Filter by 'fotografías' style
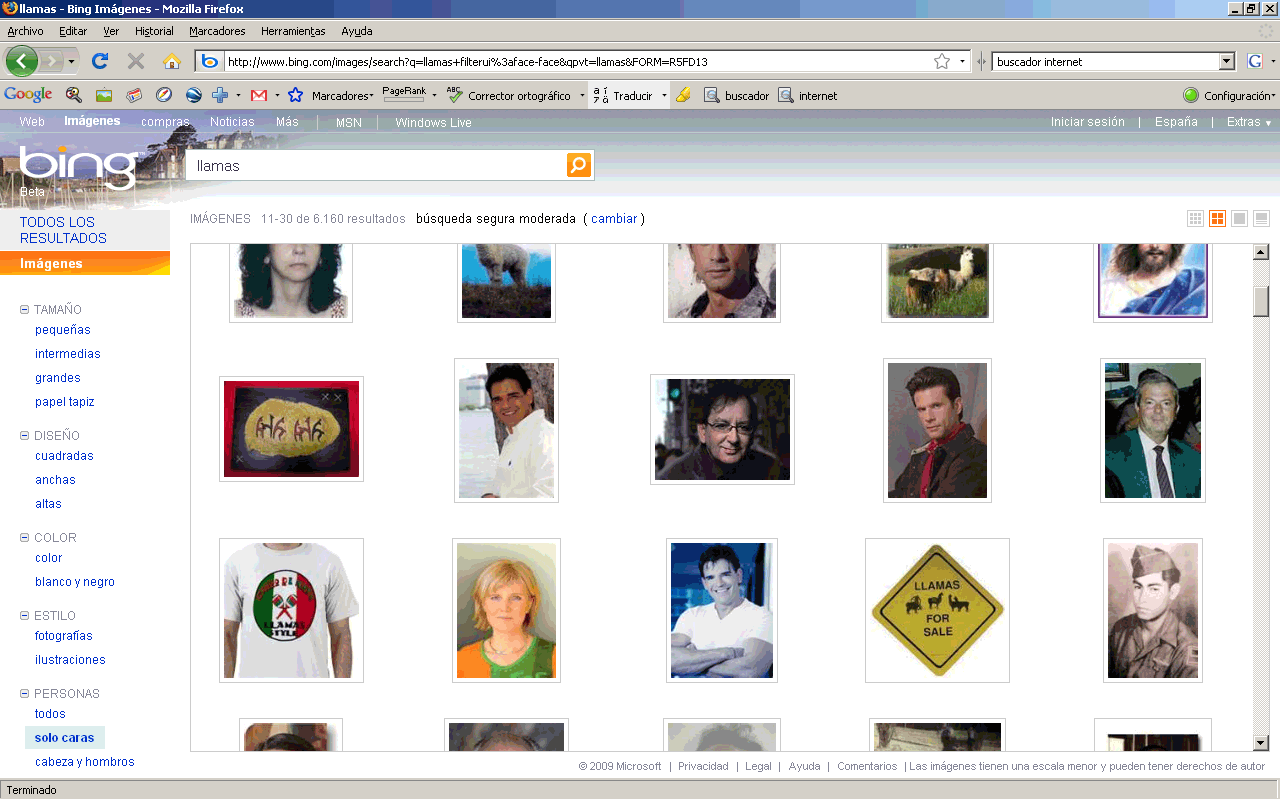1280x800 pixels. [64, 636]
